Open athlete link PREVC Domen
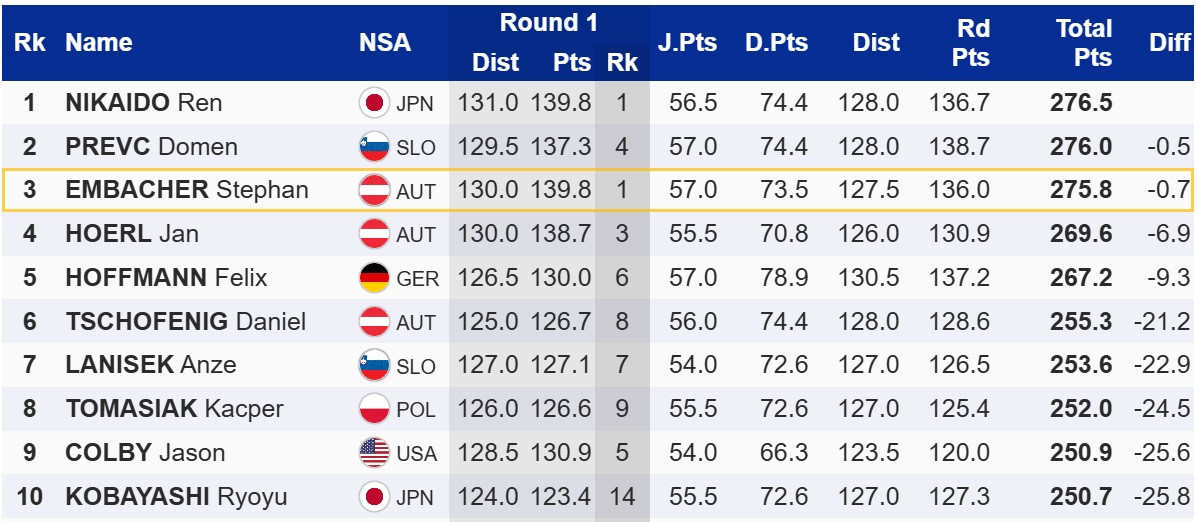 click(x=151, y=147)
